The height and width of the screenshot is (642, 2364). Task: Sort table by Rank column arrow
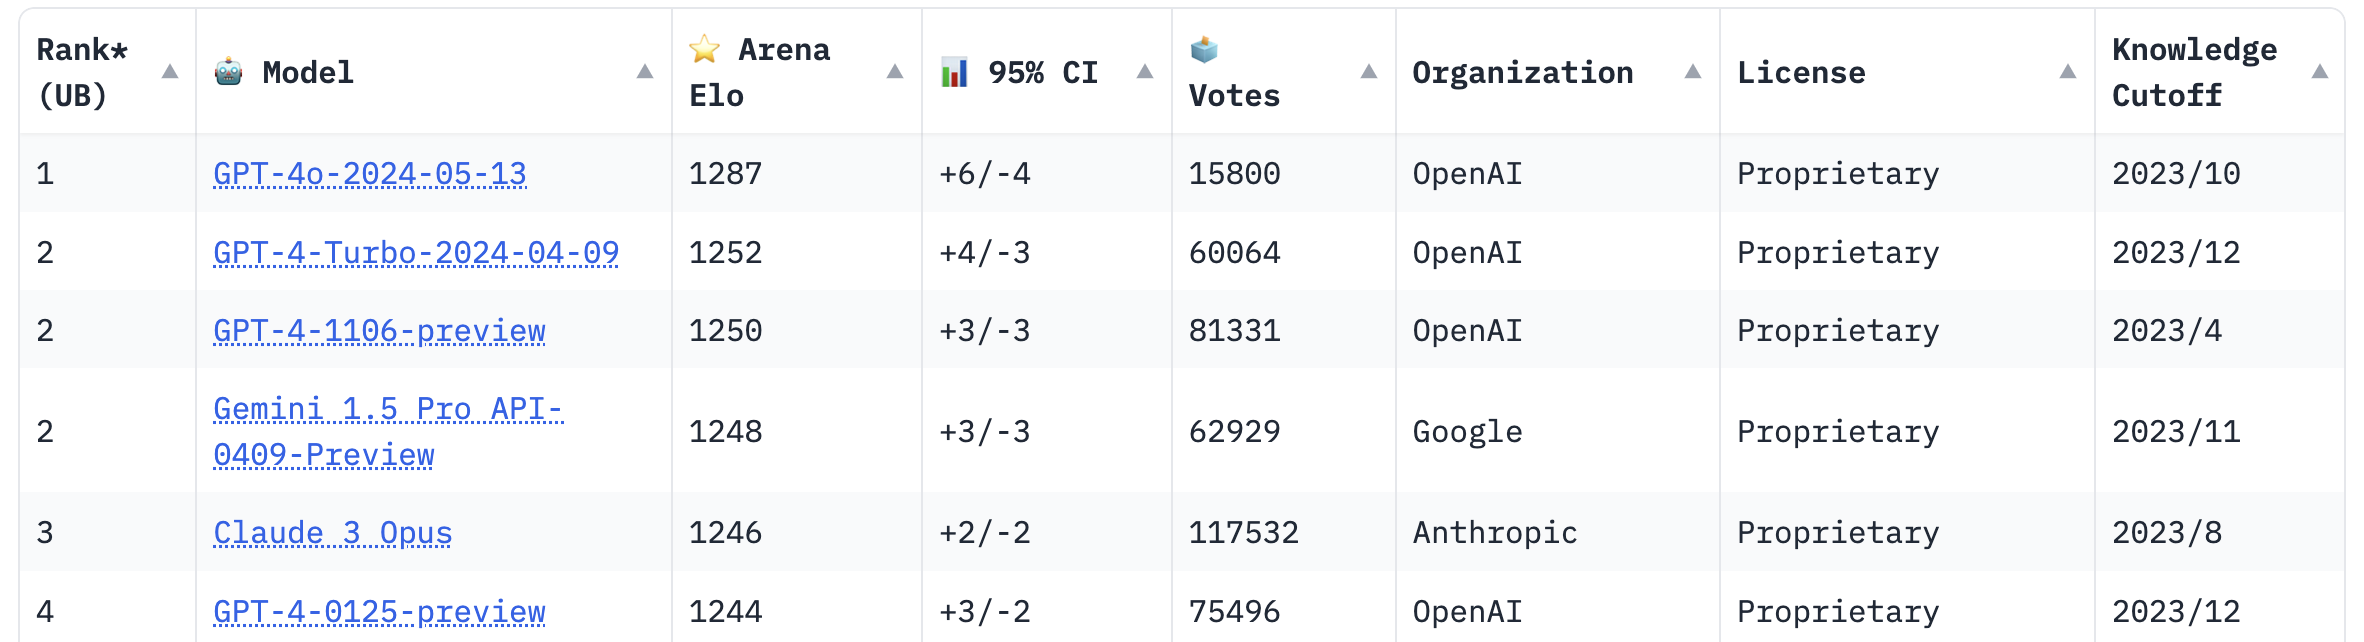point(170,71)
